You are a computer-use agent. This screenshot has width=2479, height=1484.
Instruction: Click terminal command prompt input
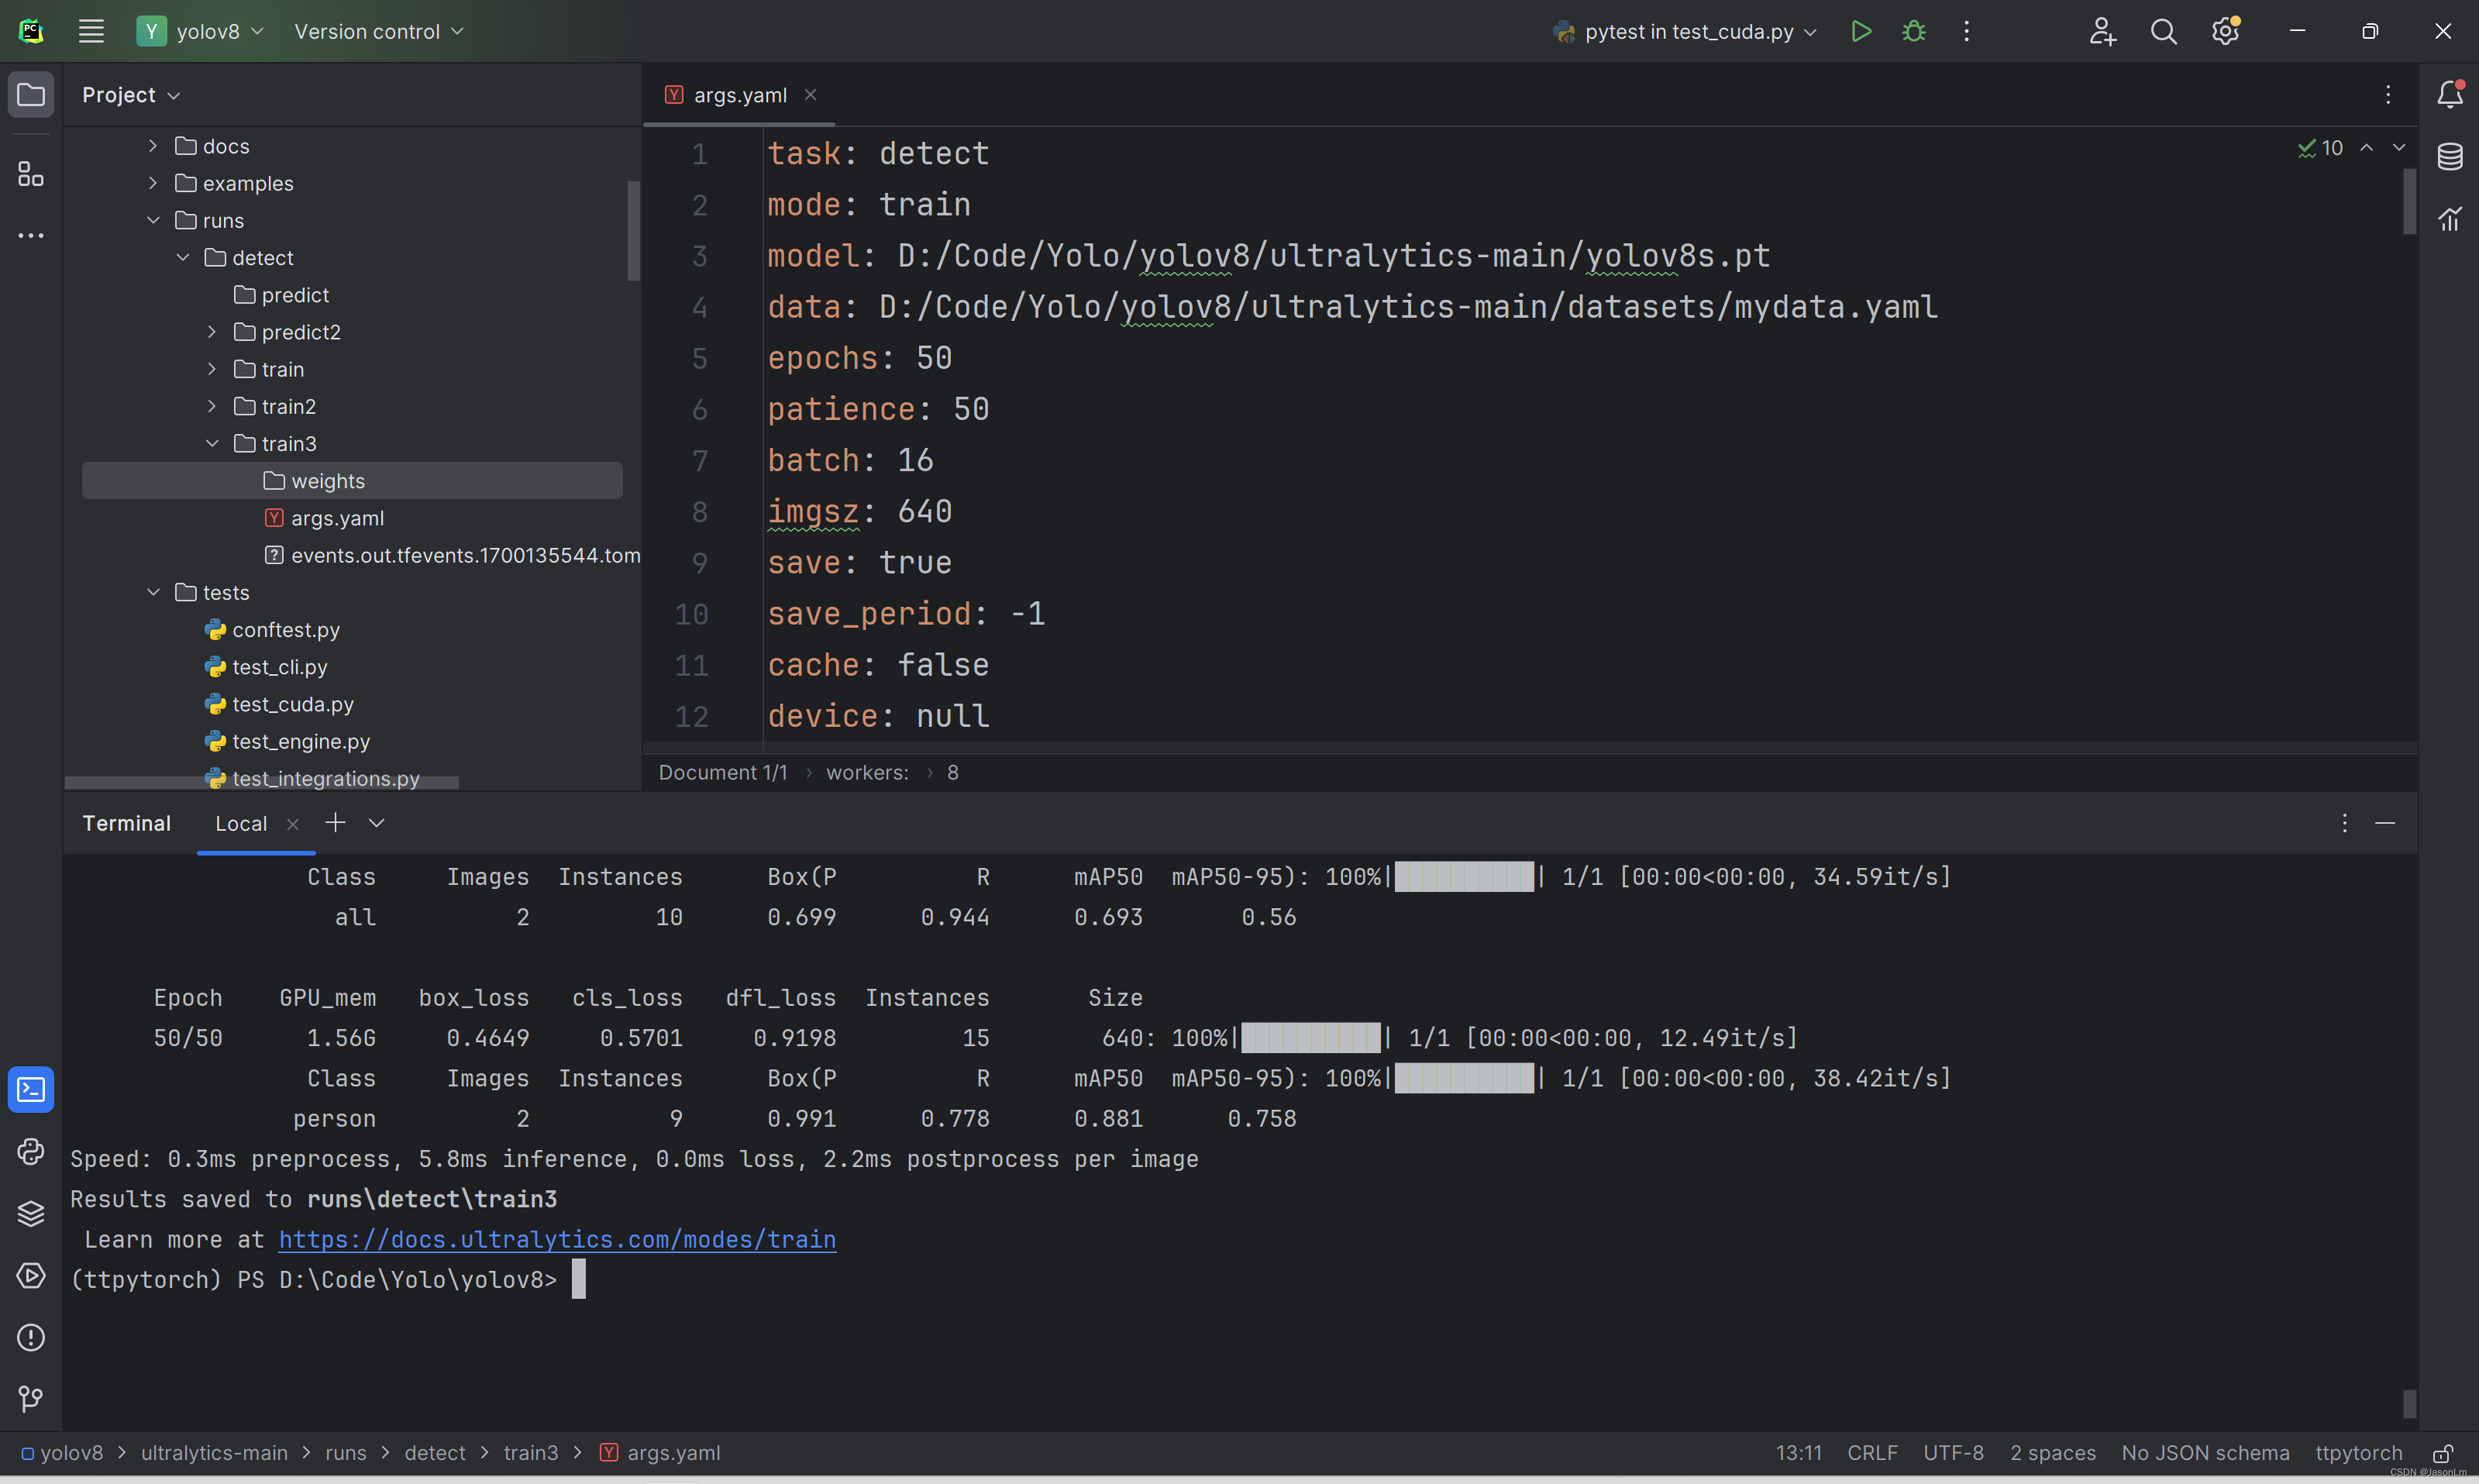coord(579,1279)
